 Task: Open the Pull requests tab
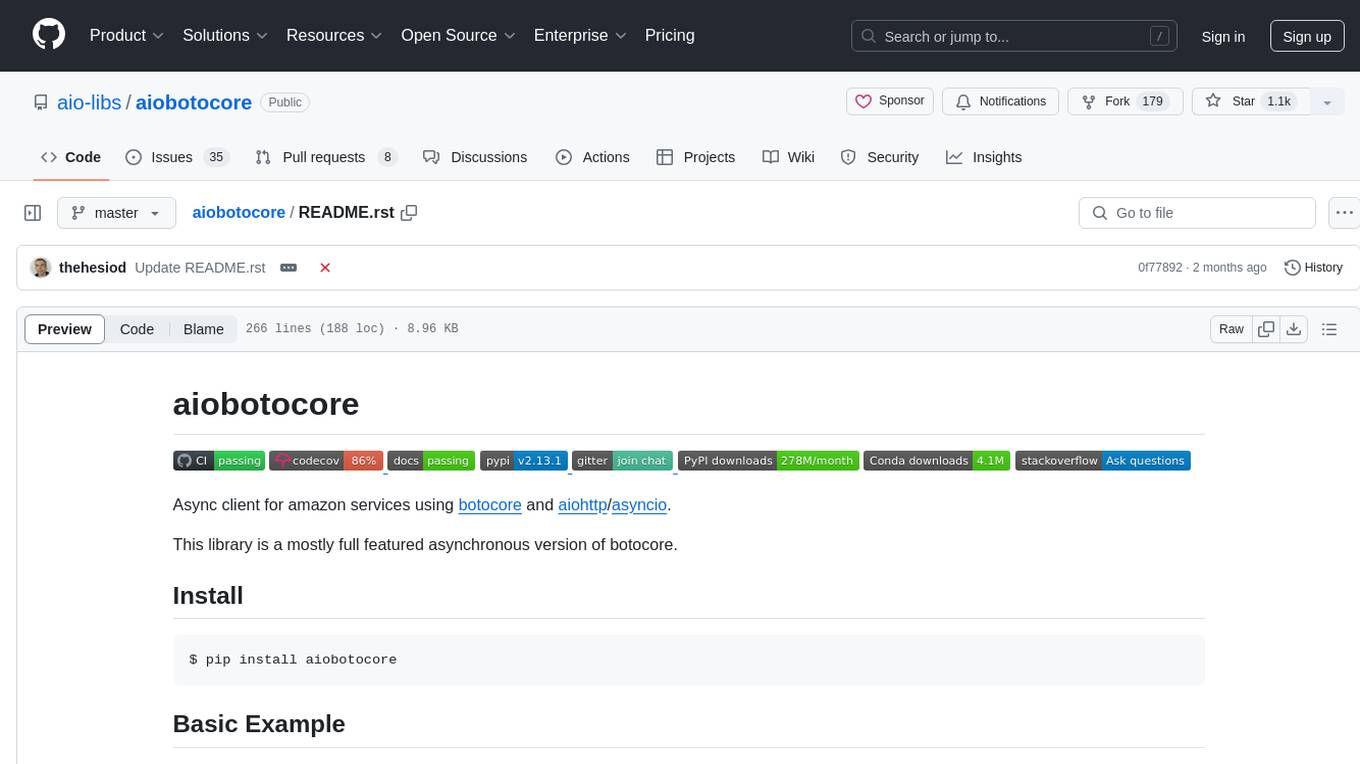[x=326, y=157]
